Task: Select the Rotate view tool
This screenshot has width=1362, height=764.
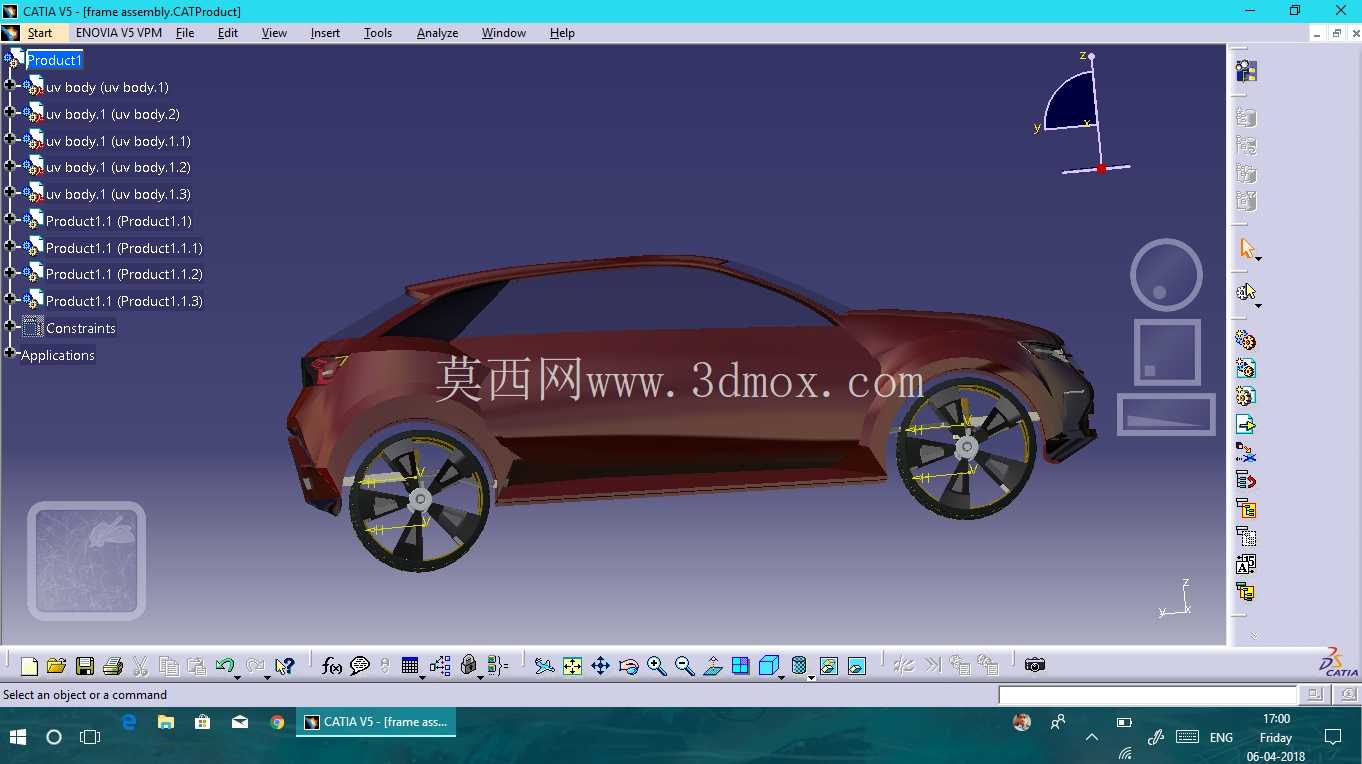Action: [x=629, y=666]
